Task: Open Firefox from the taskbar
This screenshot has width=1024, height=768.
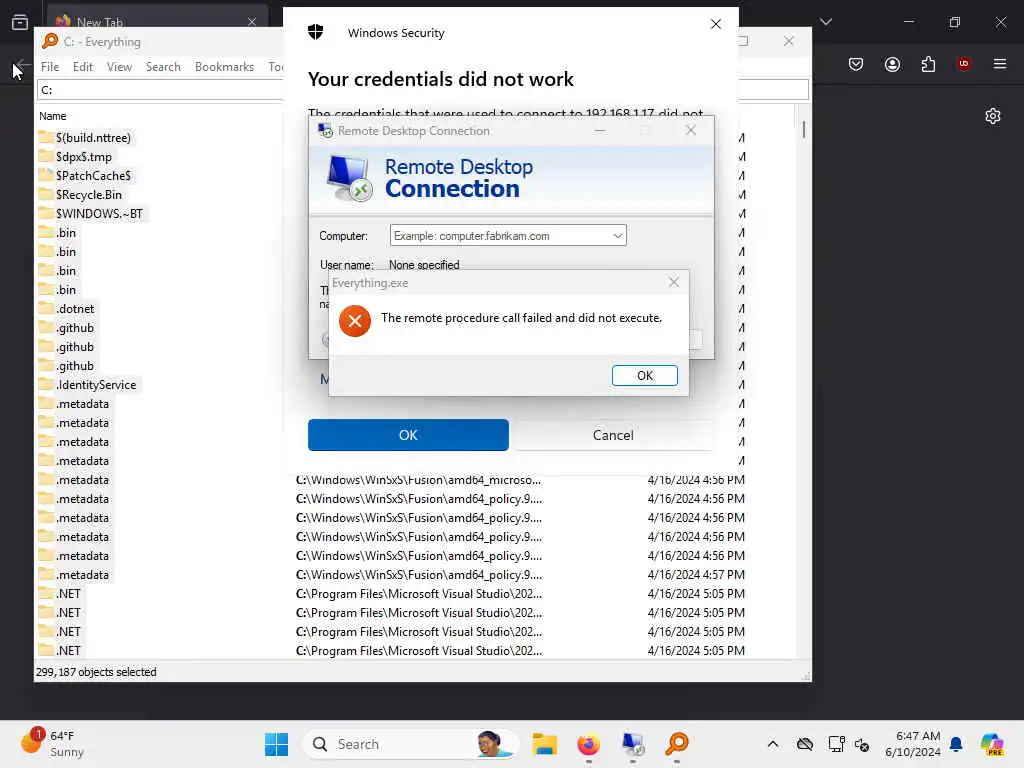Action: [588, 744]
